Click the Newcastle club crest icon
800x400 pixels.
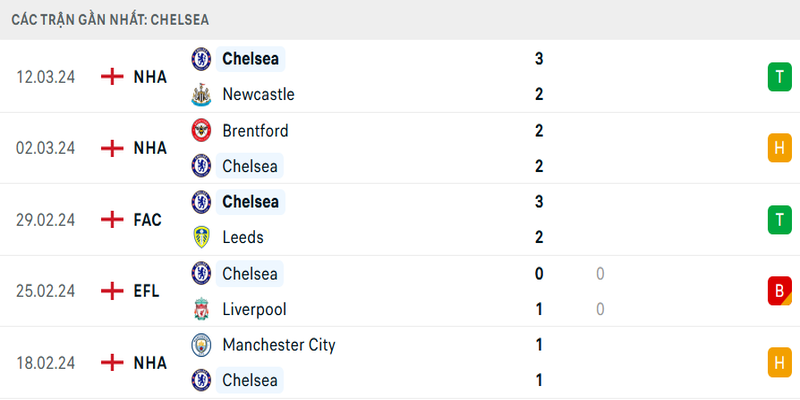point(201,94)
